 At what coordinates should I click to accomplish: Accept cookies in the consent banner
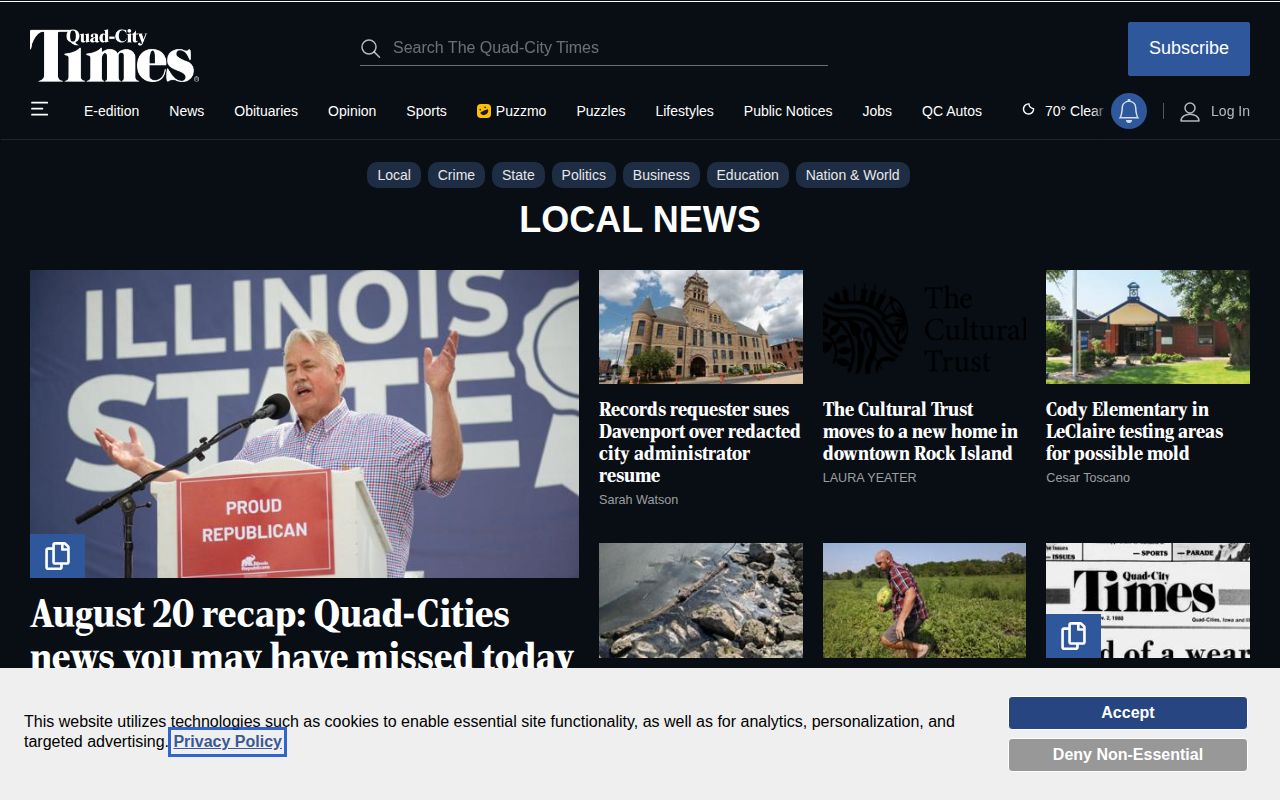pyautogui.click(x=1128, y=713)
